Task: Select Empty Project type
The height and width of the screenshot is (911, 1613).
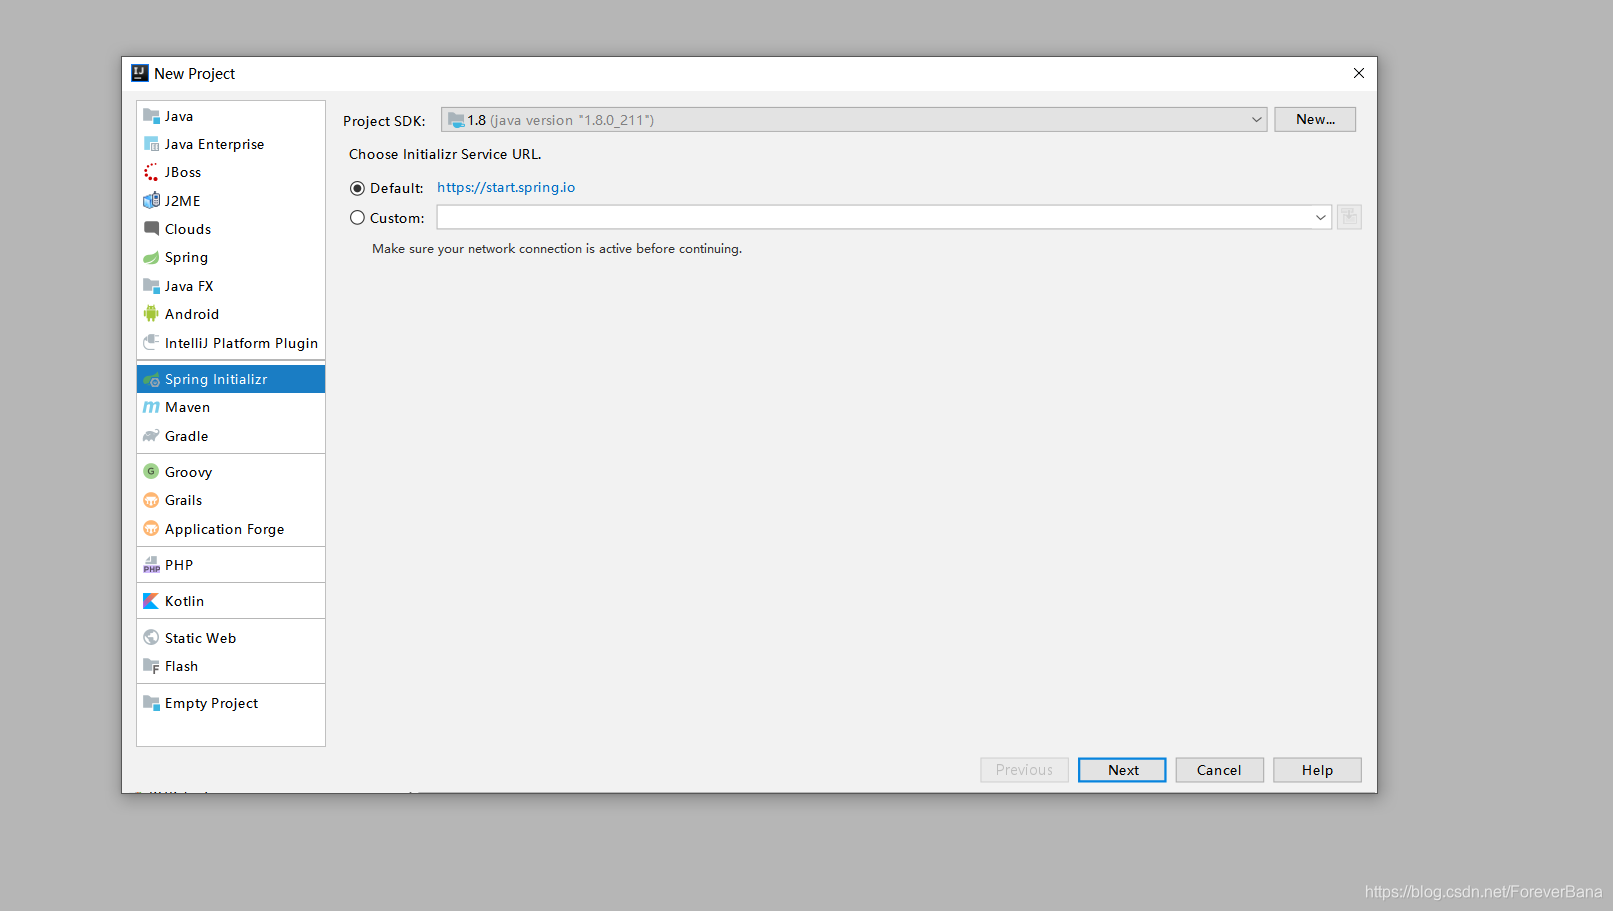Action: [x=211, y=703]
